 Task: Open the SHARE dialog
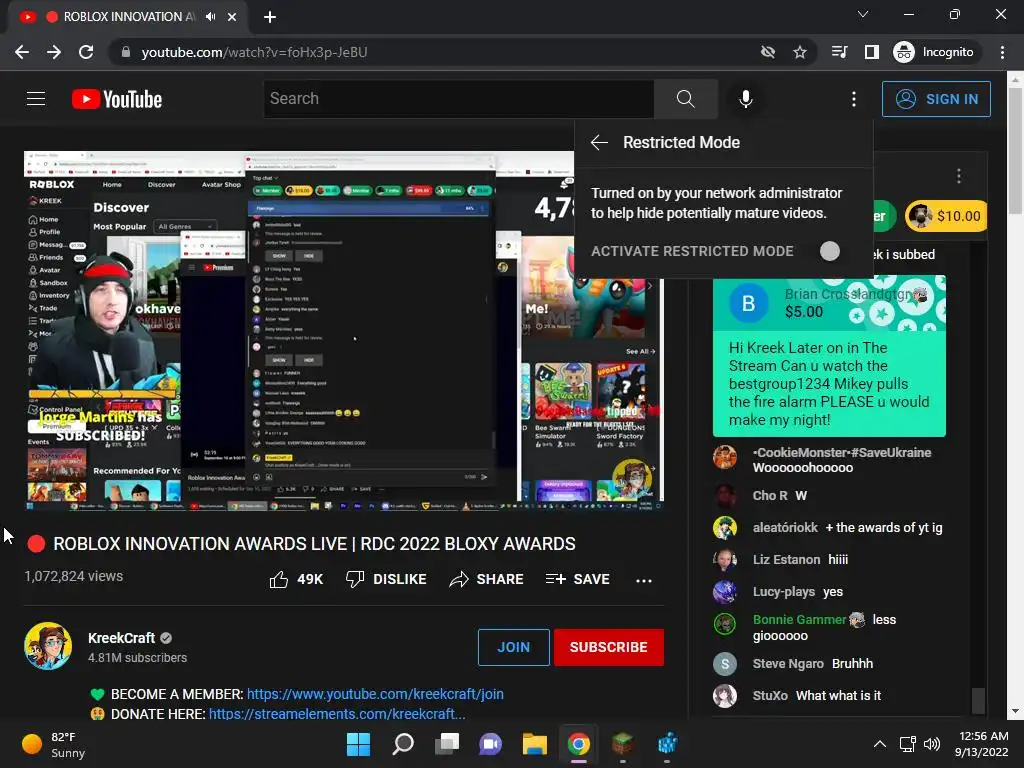(487, 579)
